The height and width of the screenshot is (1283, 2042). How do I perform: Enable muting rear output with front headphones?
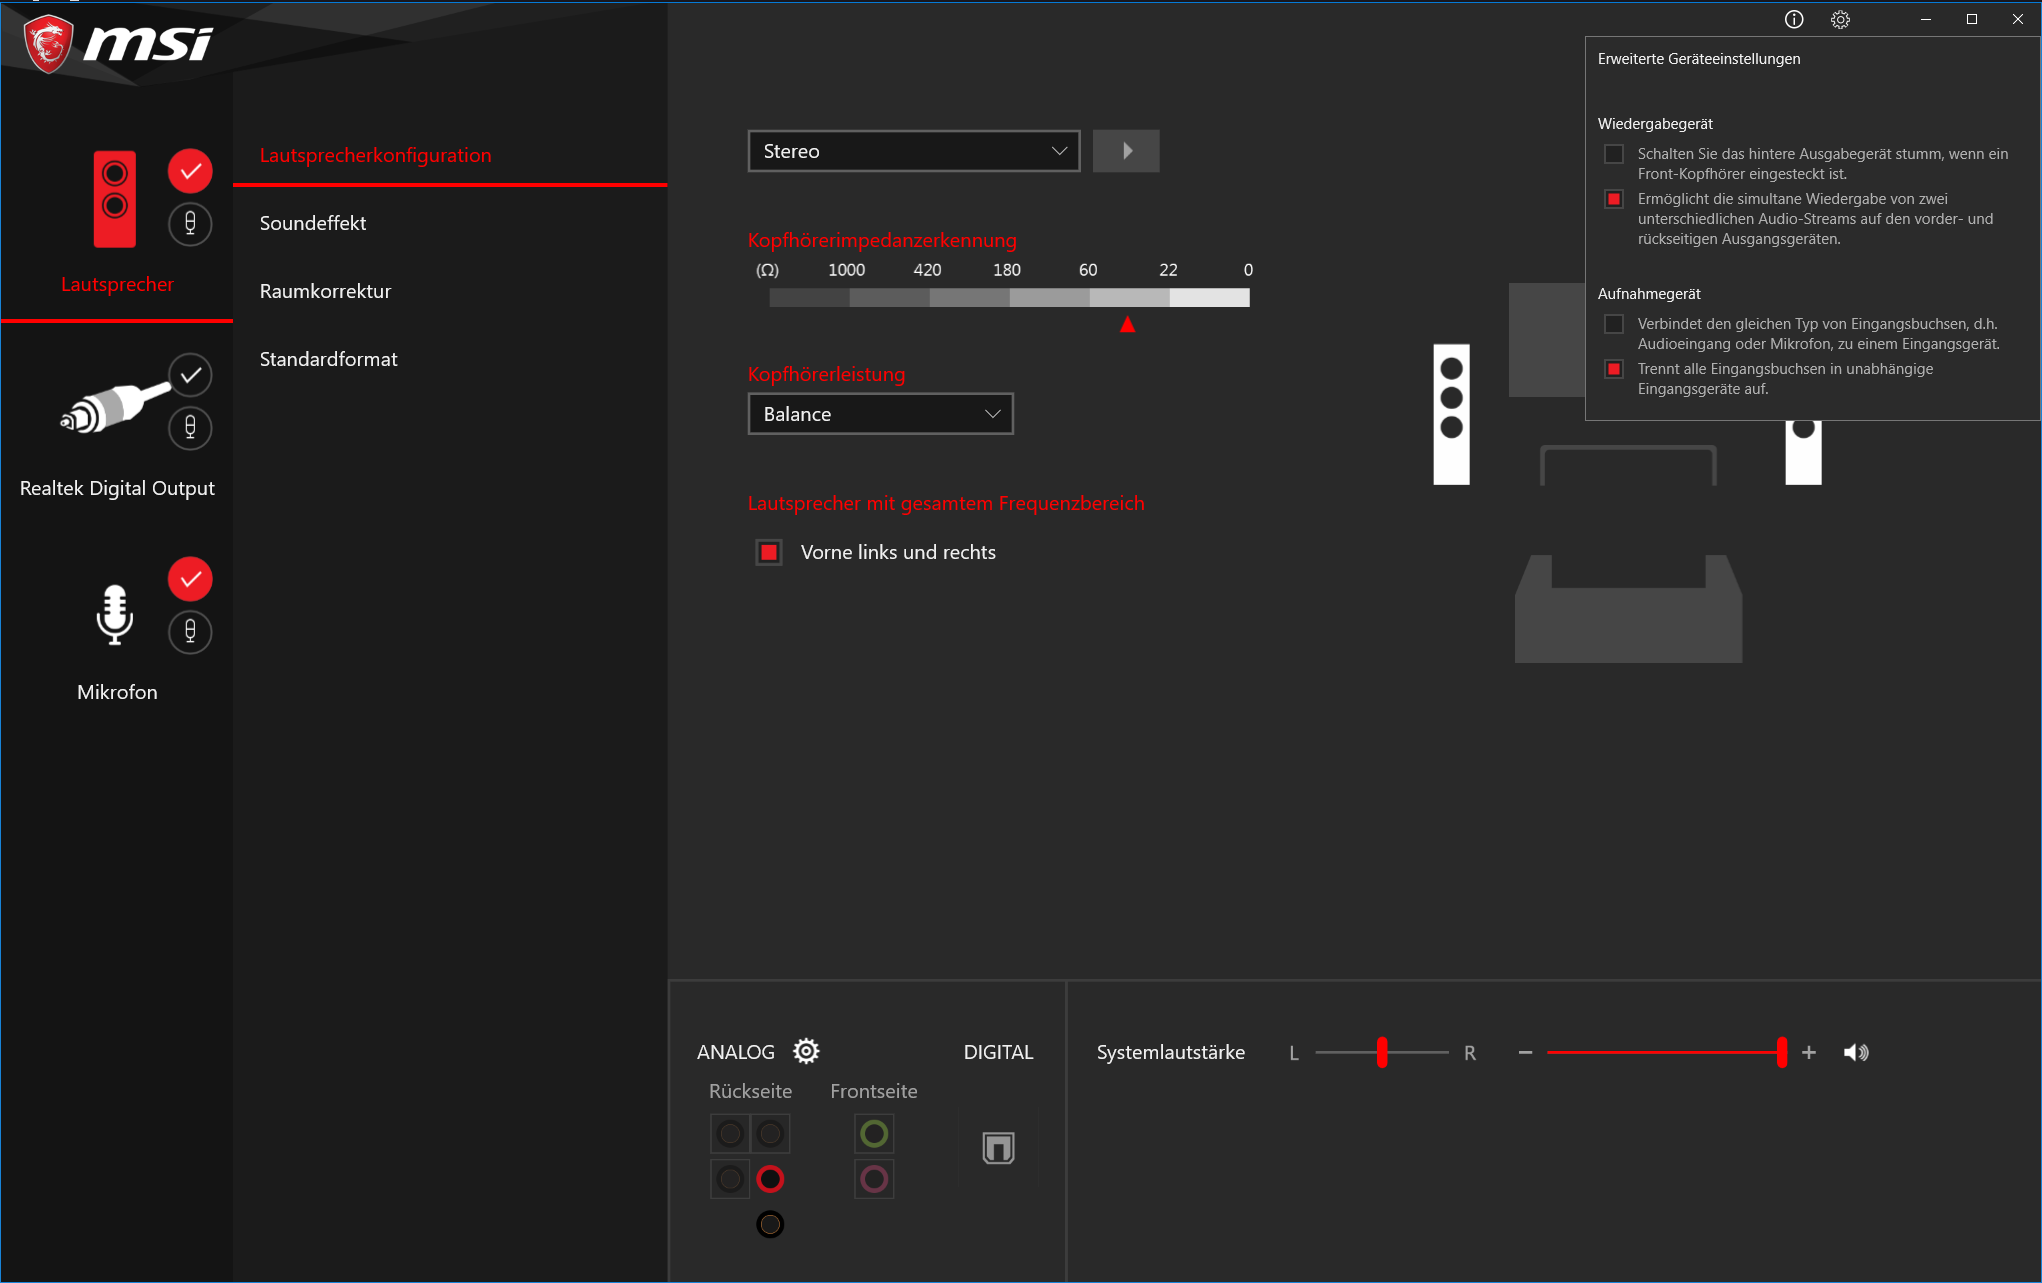point(1614,154)
